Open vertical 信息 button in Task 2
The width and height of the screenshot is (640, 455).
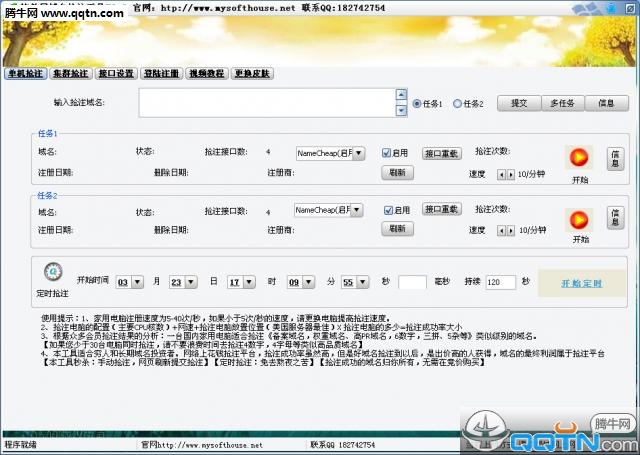[x=616, y=218]
